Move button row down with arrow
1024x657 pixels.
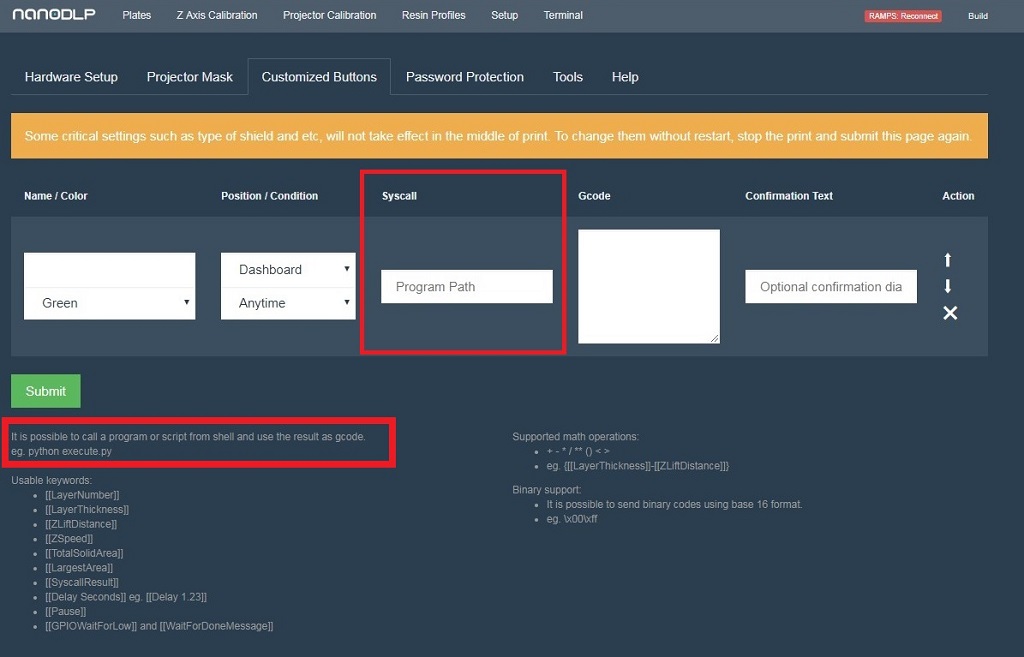pos(948,286)
